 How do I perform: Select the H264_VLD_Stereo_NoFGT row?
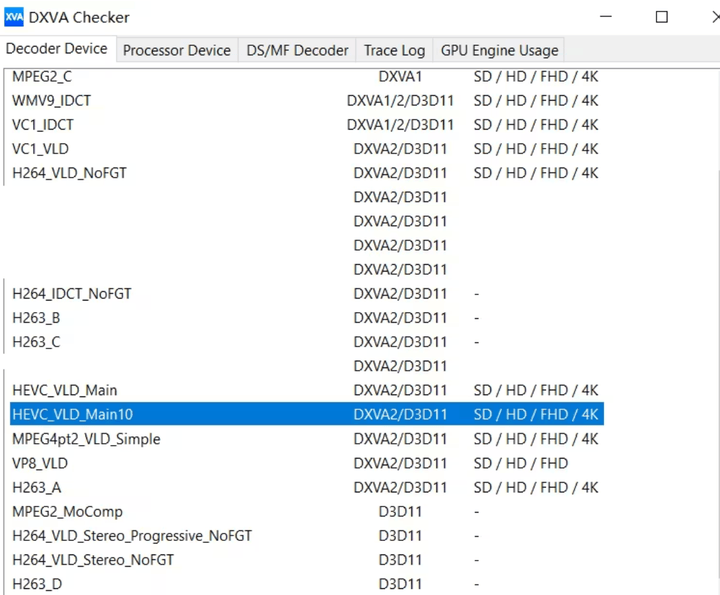point(307,560)
